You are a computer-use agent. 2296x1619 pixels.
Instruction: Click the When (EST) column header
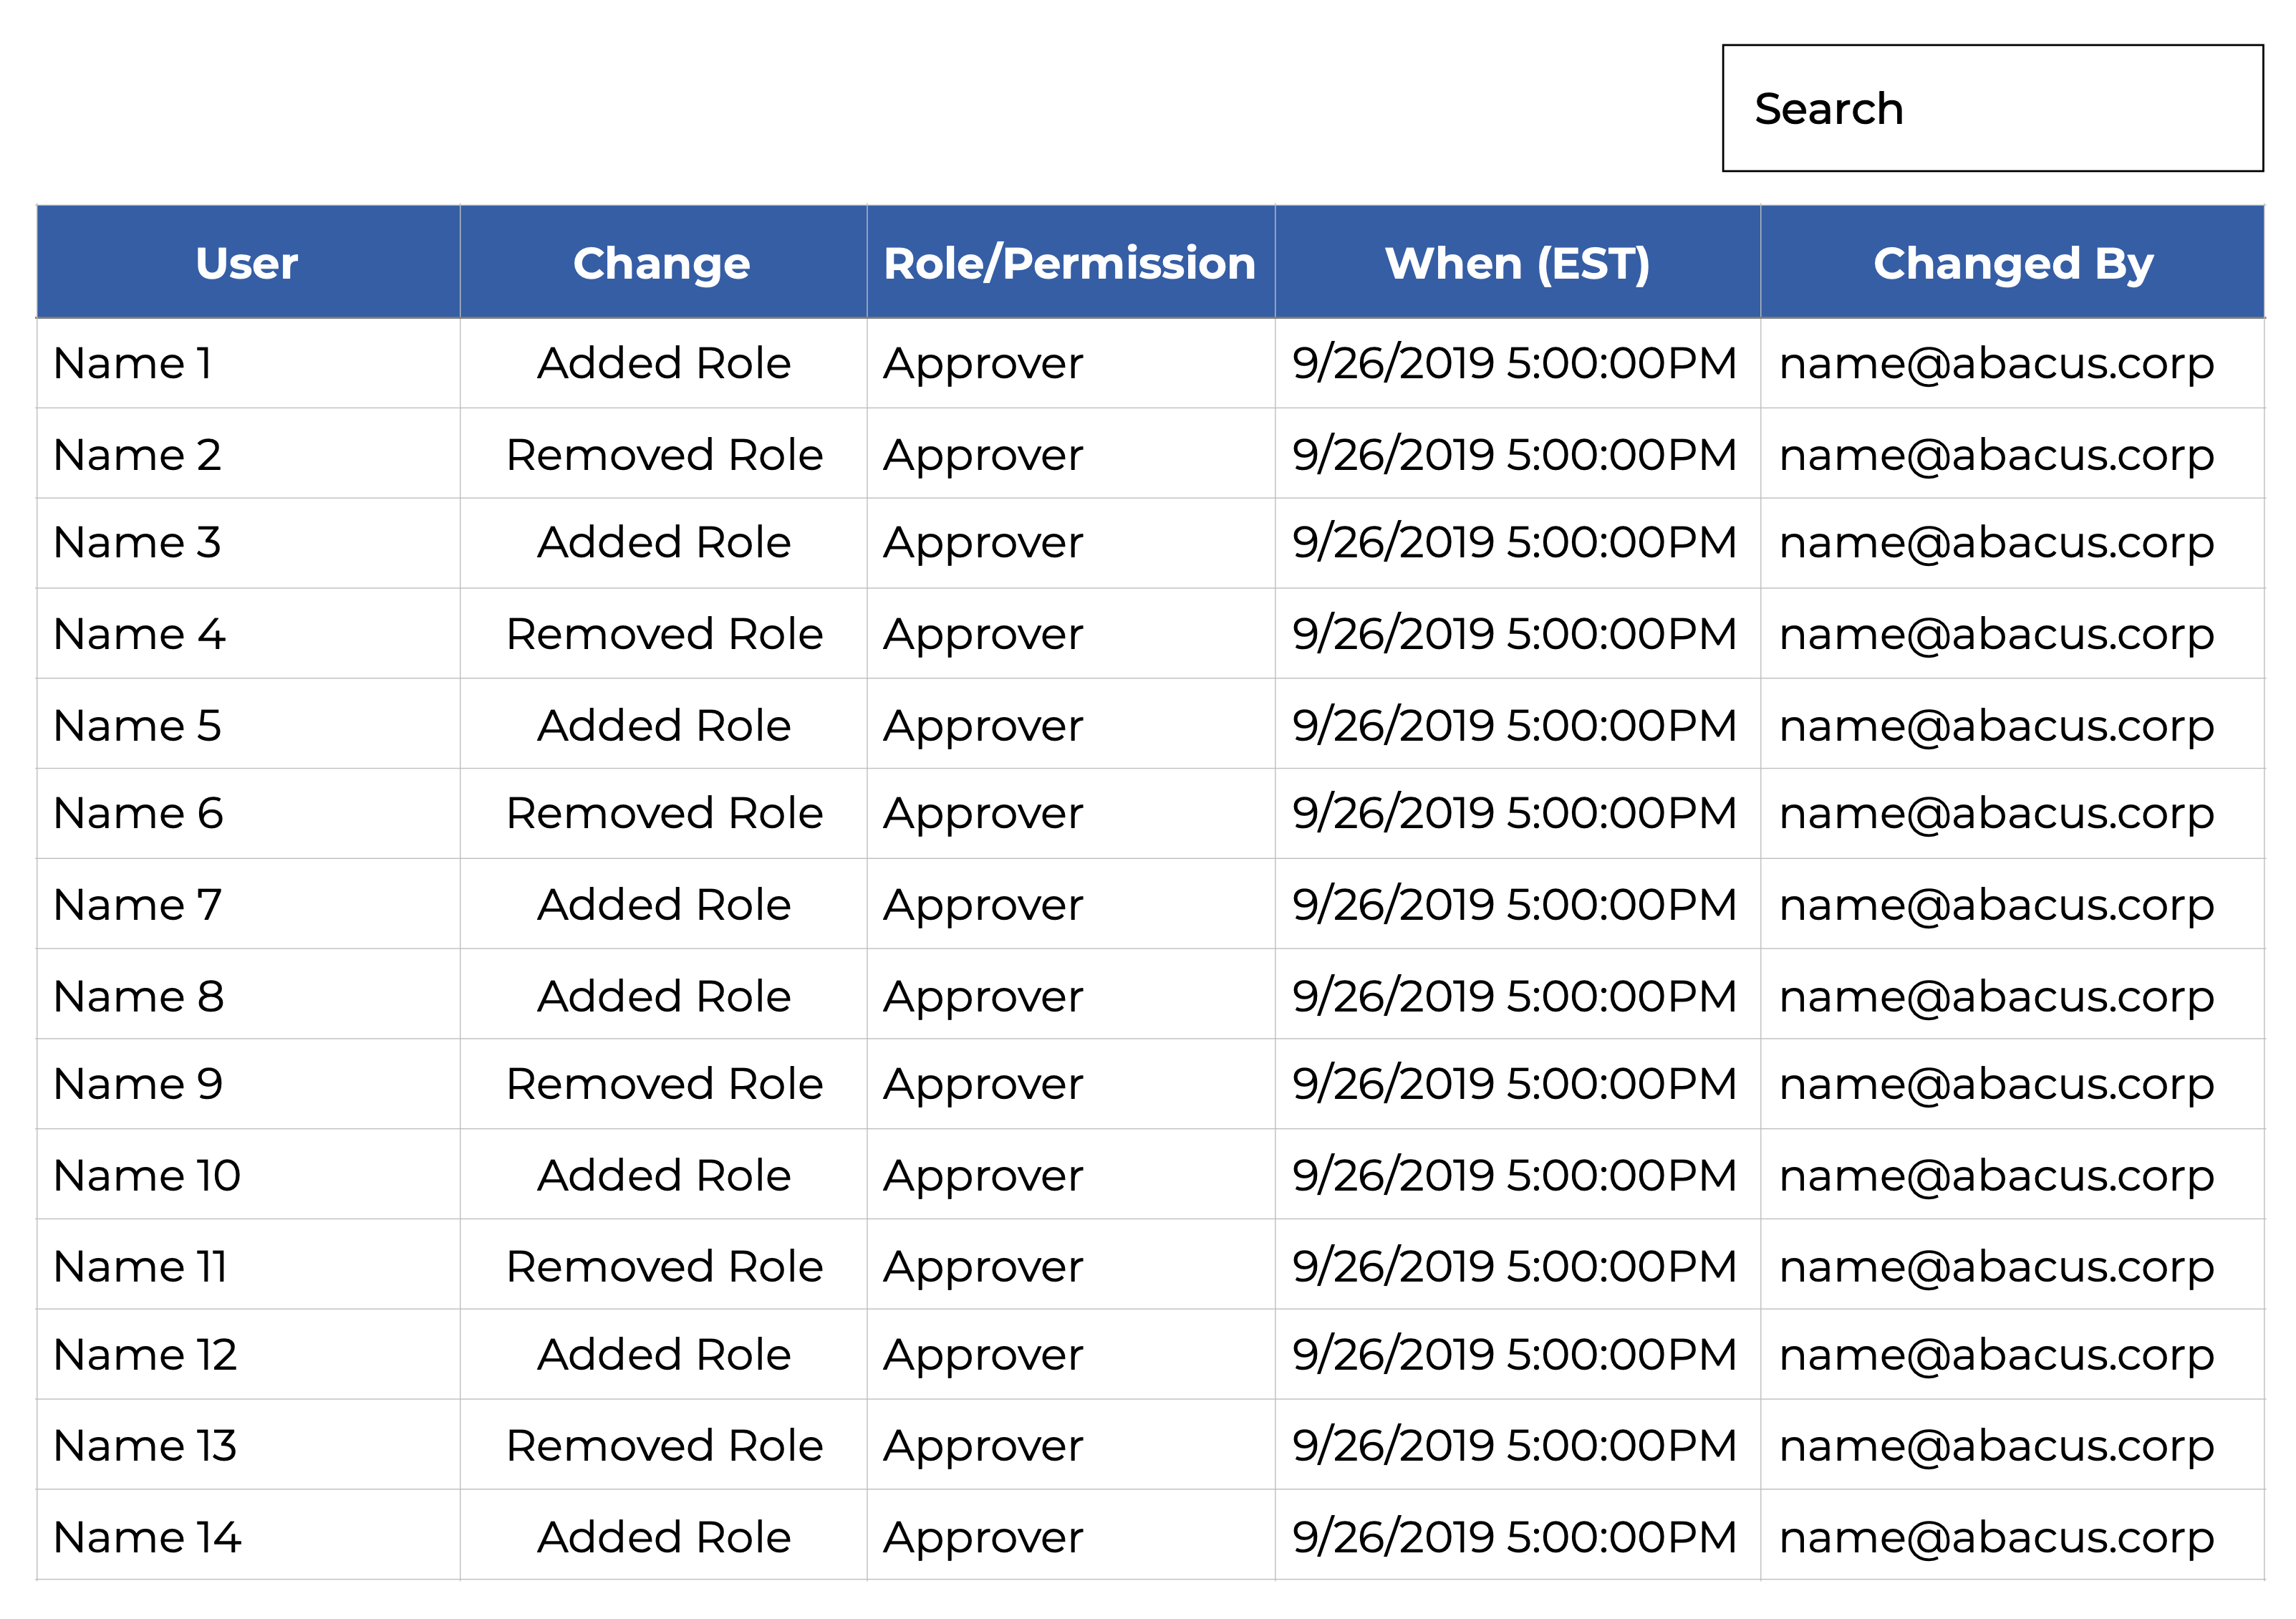click(1516, 263)
